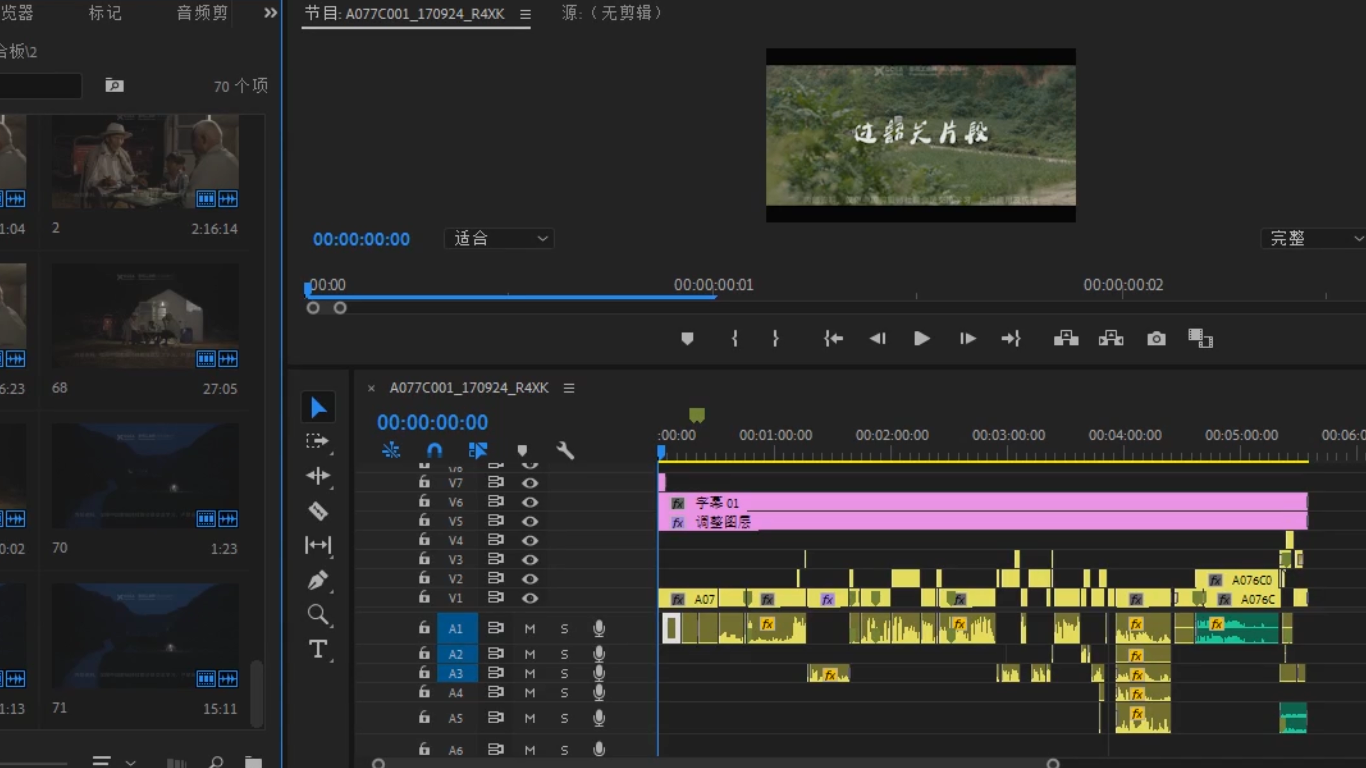Open the zoom level dropdown 适合
This screenshot has width=1366, height=768.
point(499,239)
